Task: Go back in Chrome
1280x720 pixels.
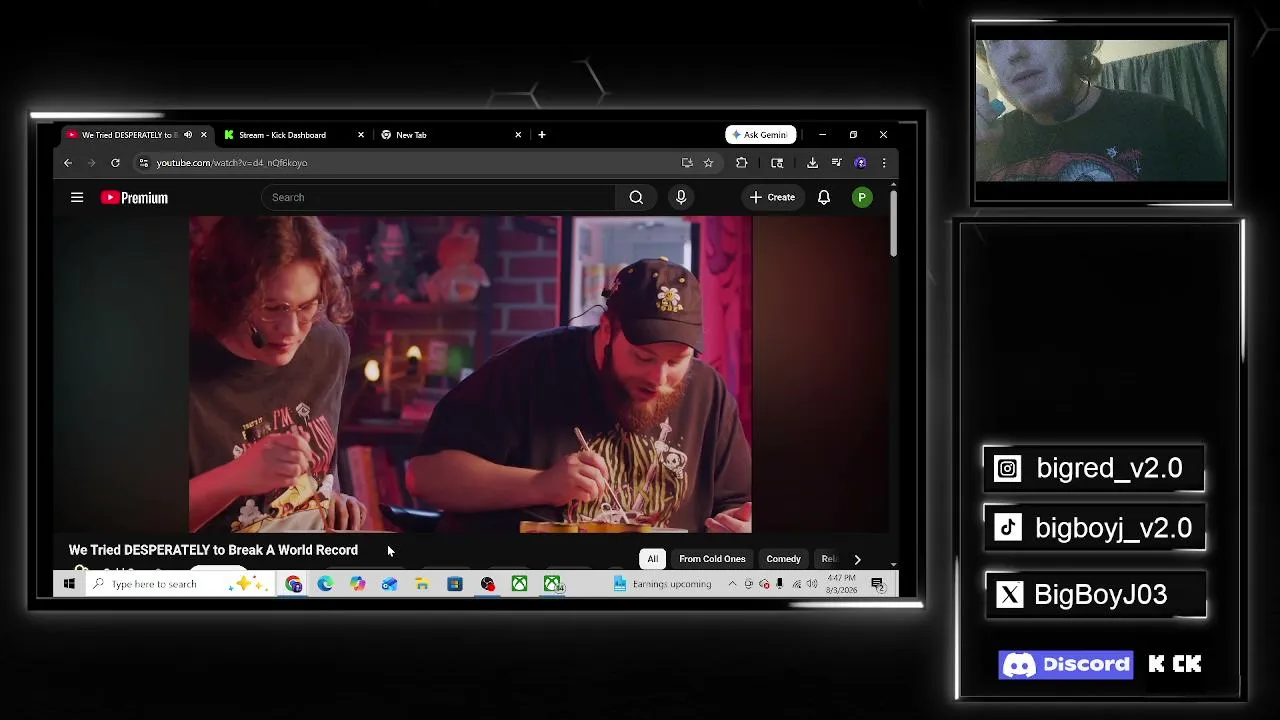Action: pos(68,163)
